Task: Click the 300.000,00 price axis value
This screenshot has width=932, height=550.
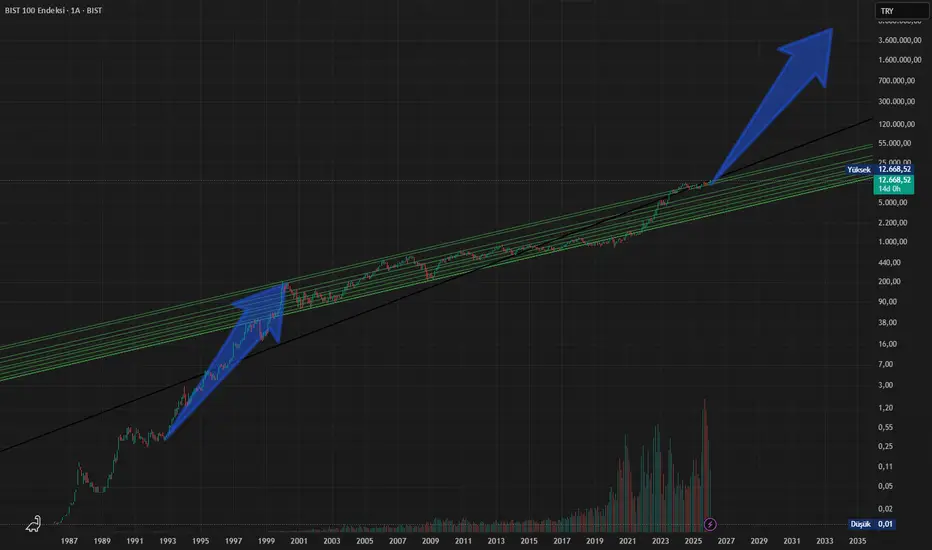Action: coord(896,102)
